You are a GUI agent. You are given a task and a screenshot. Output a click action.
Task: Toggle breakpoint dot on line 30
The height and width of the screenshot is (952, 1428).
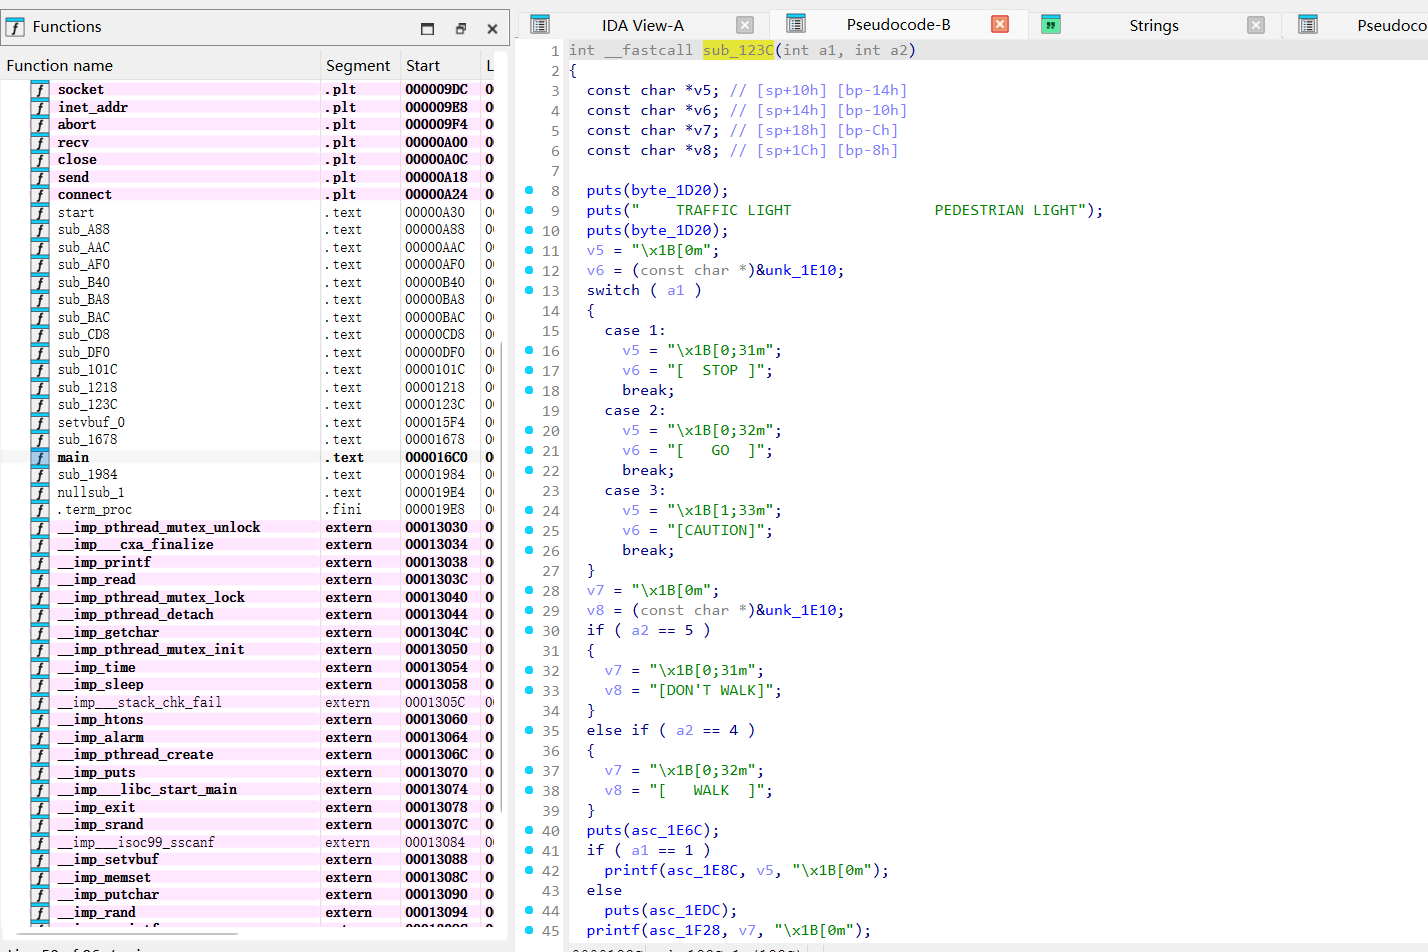point(529,630)
